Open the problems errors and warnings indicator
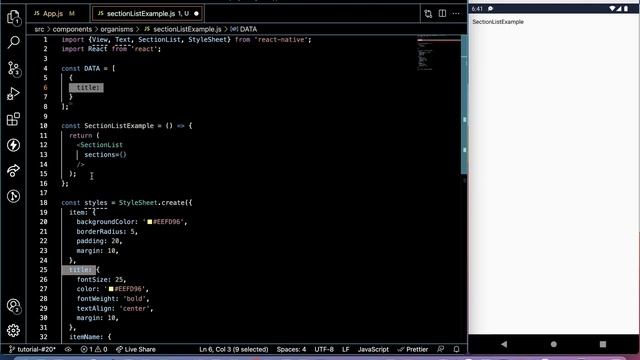This screenshot has width=640, height=360. (94, 349)
